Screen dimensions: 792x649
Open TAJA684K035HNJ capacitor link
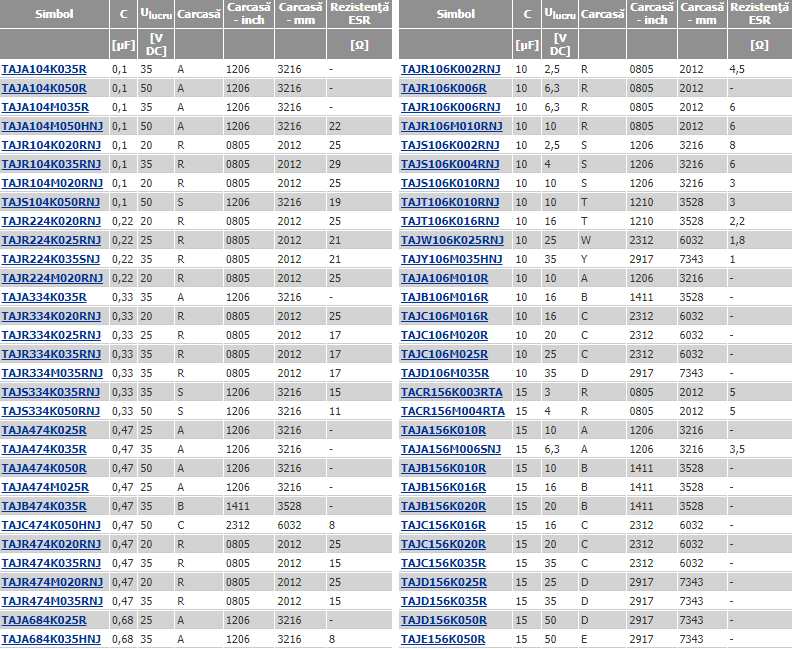[x=51, y=639]
